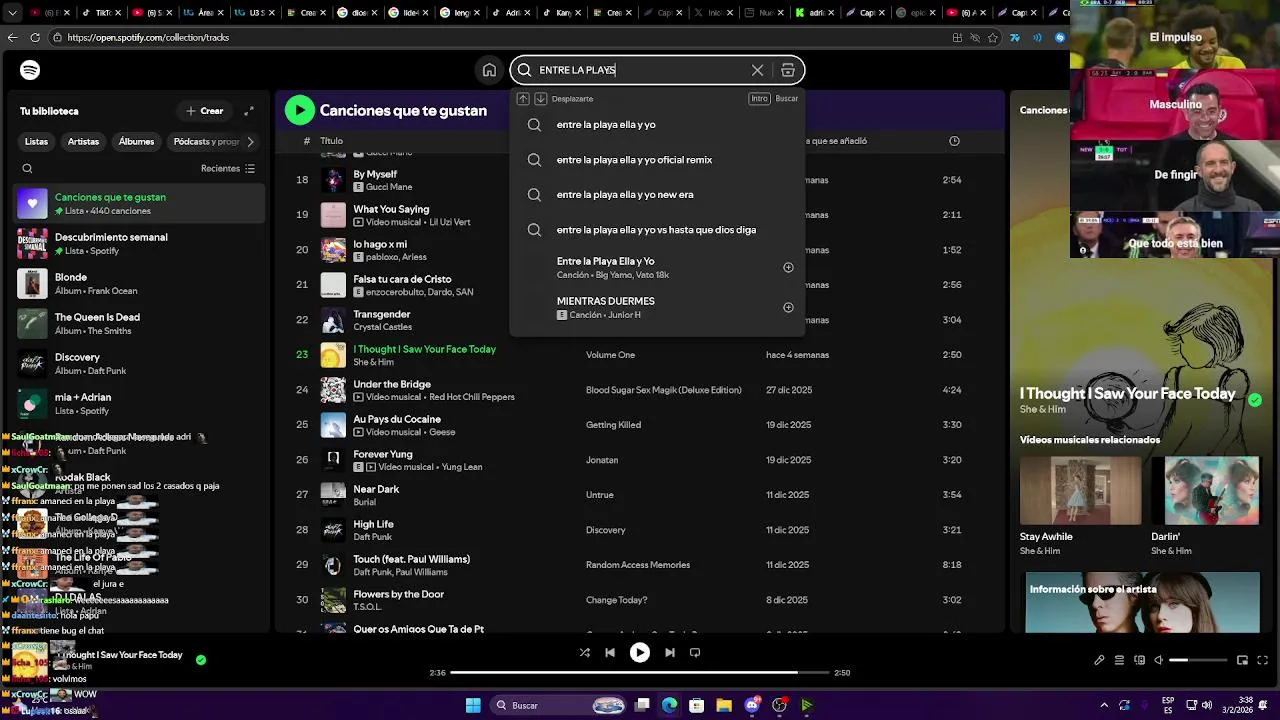Sort by the Título column header
The height and width of the screenshot is (720, 1280).
(x=331, y=141)
